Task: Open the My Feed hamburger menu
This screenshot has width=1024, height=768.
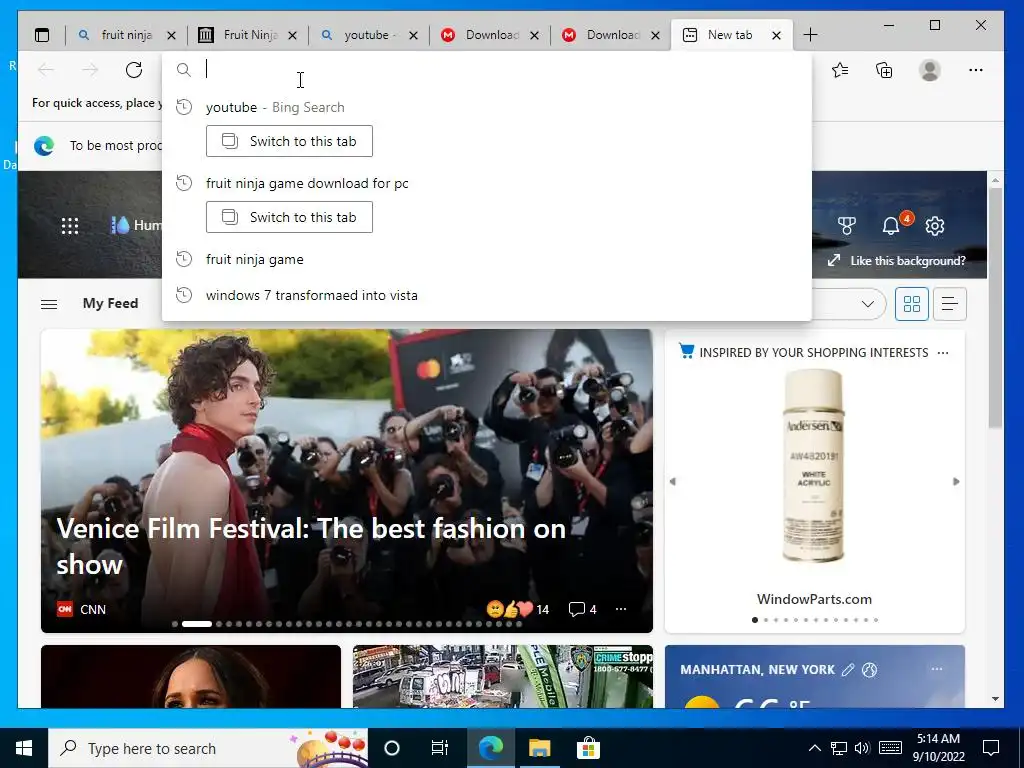Action: coord(49,304)
